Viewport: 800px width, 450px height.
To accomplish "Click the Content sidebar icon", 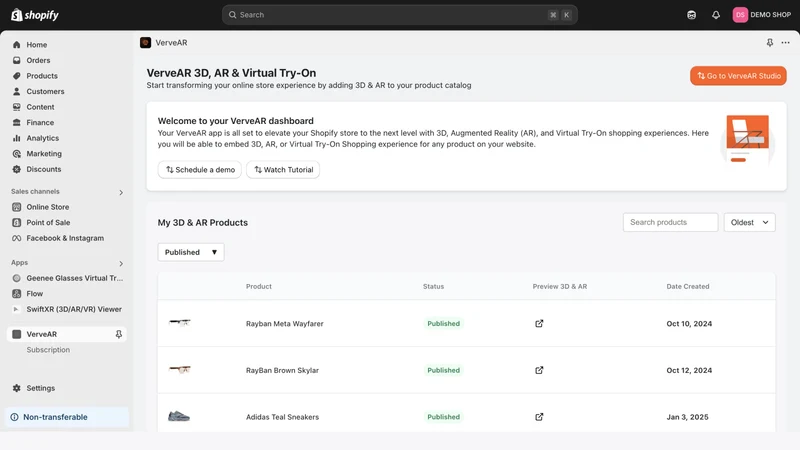I will [x=17, y=107].
